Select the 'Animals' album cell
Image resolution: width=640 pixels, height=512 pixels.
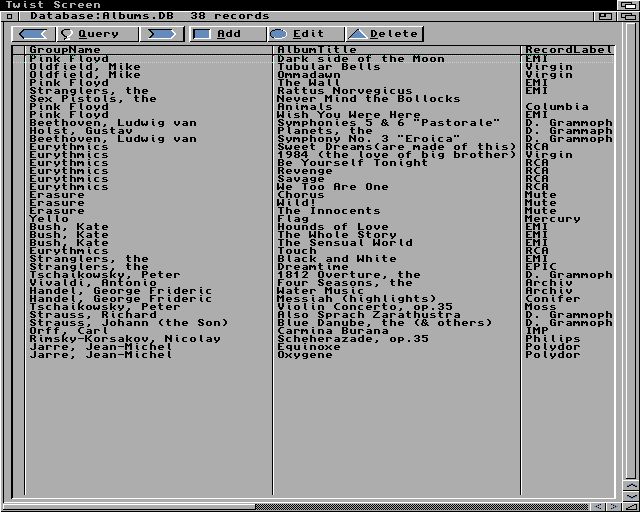click(x=304, y=107)
